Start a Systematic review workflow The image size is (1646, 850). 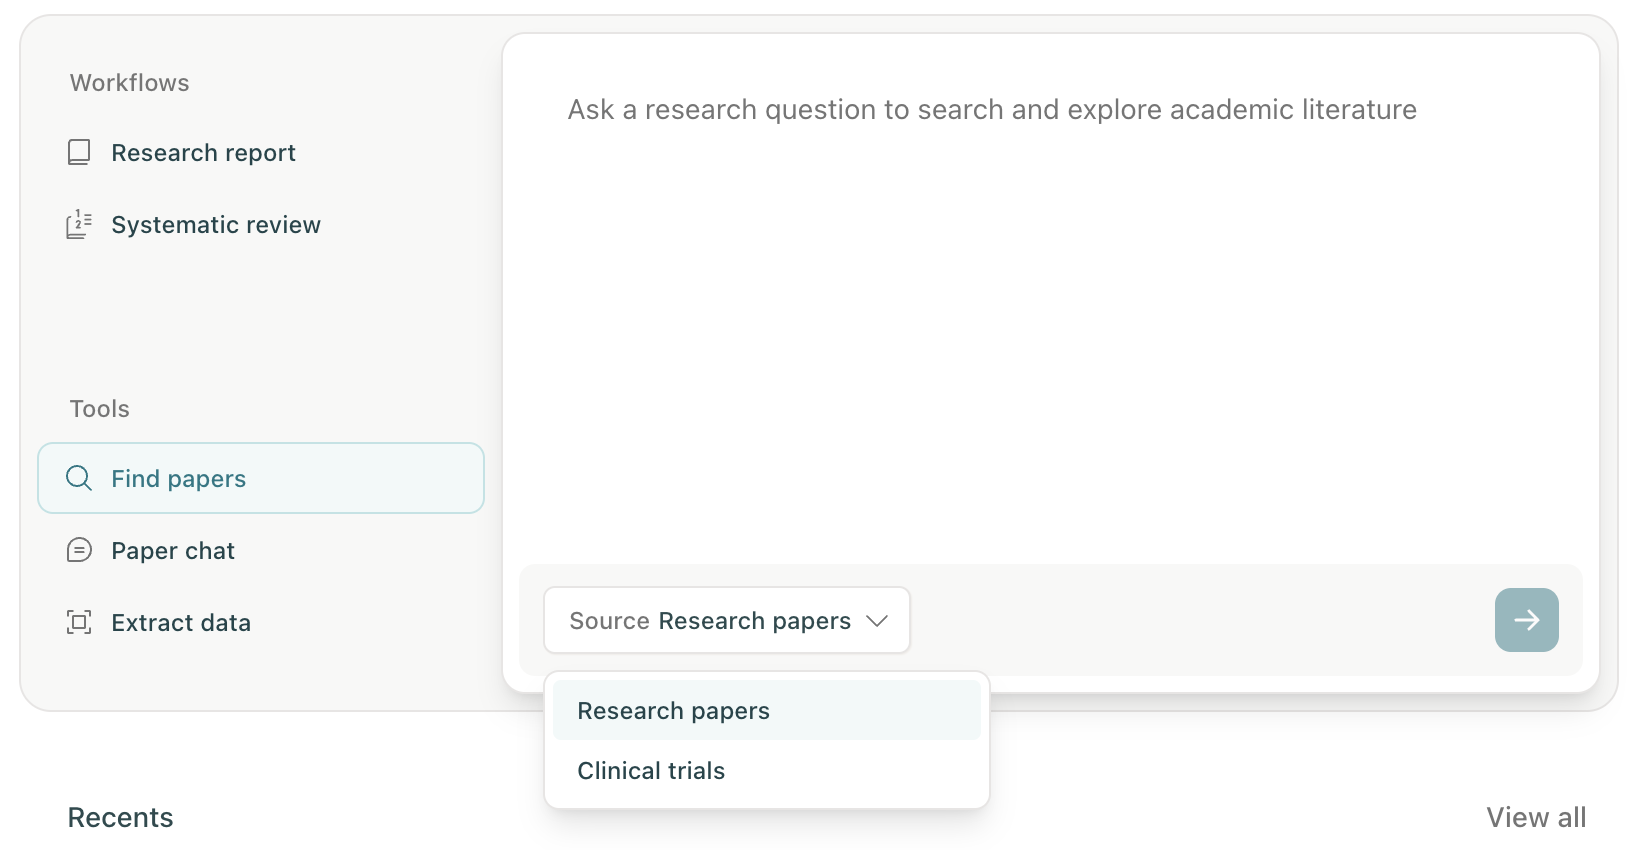(x=216, y=225)
